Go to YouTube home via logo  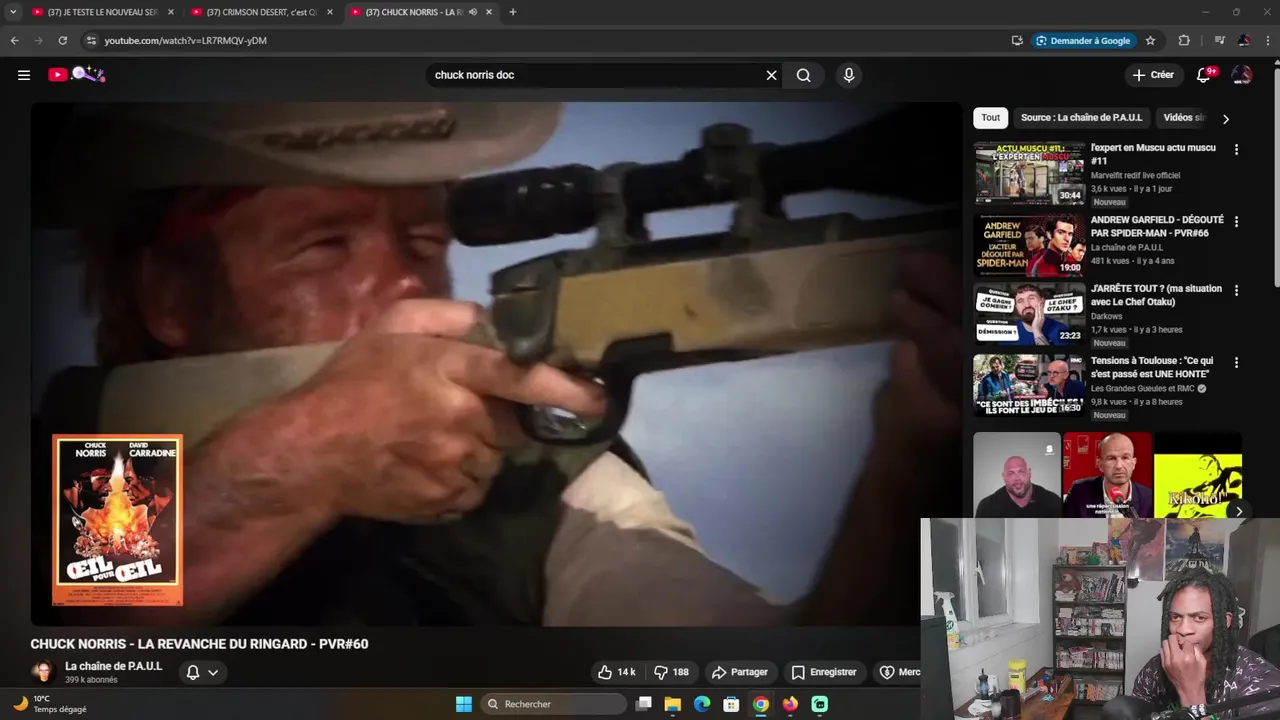(77, 74)
